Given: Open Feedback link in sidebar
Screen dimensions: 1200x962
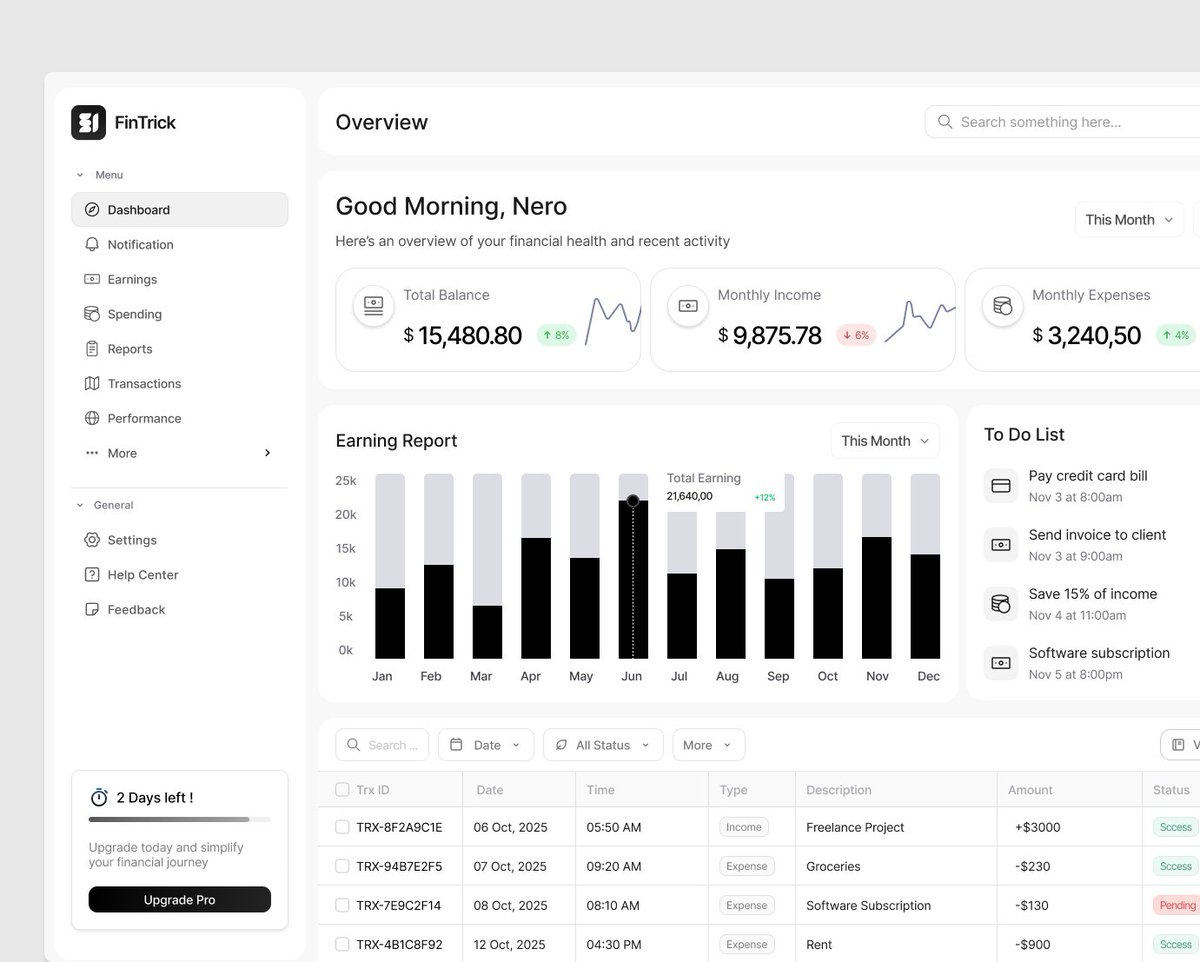Looking at the screenshot, I should coord(179,610).
